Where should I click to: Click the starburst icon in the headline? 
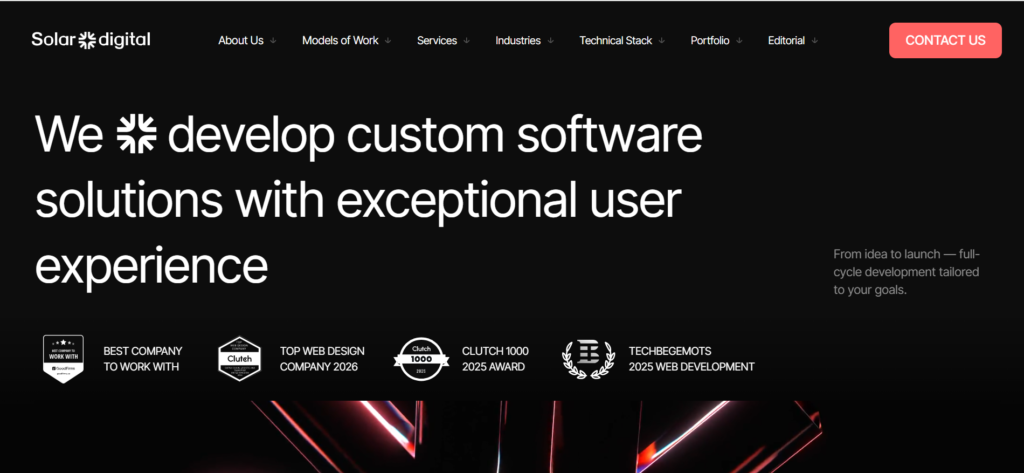(x=135, y=135)
